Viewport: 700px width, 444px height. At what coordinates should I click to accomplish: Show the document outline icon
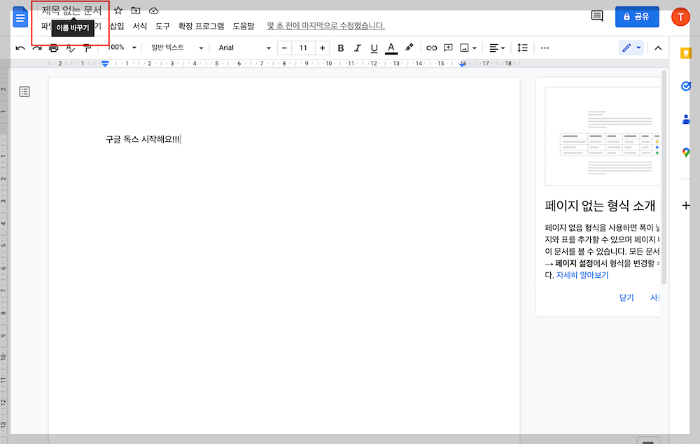25,92
